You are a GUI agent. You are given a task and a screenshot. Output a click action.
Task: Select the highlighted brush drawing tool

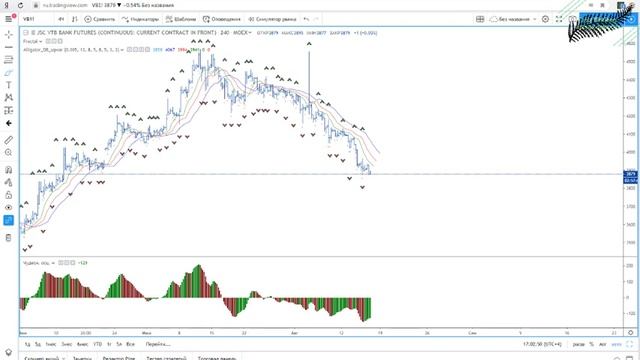pyautogui.click(x=8, y=73)
